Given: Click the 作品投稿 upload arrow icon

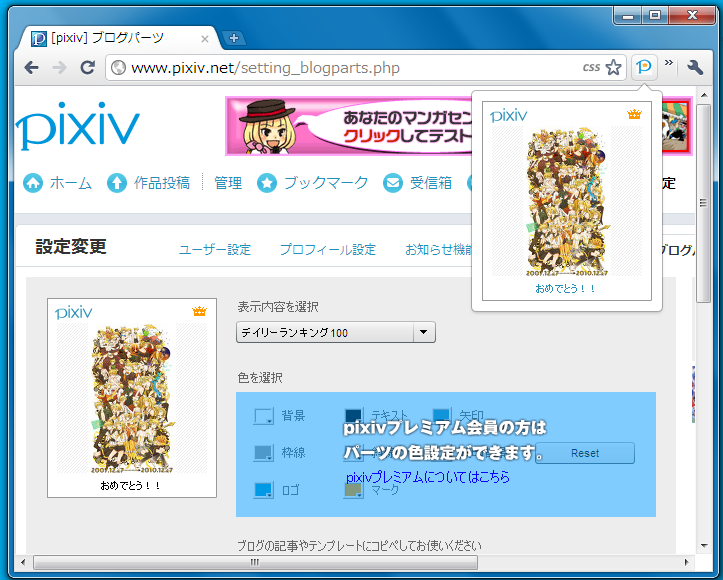Looking at the screenshot, I should [x=117, y=183].
